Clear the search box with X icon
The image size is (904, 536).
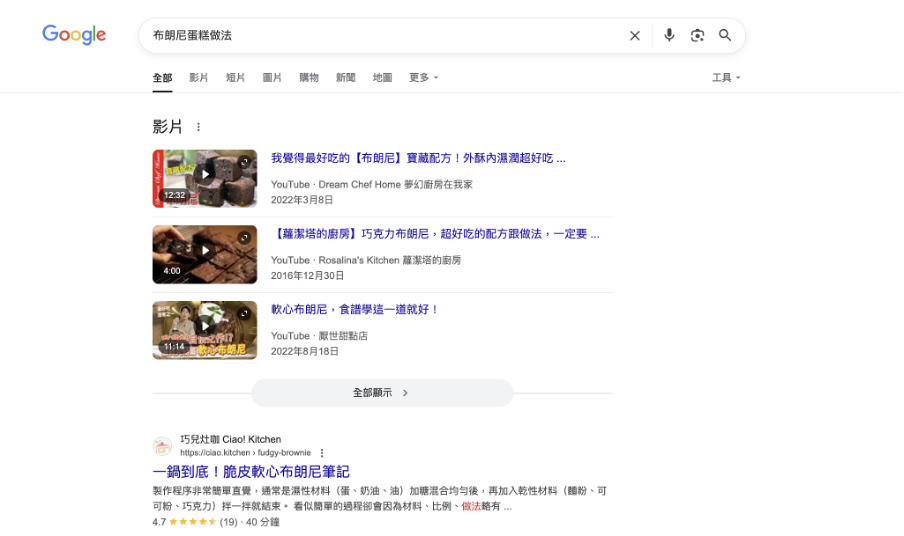click(635, 36)
